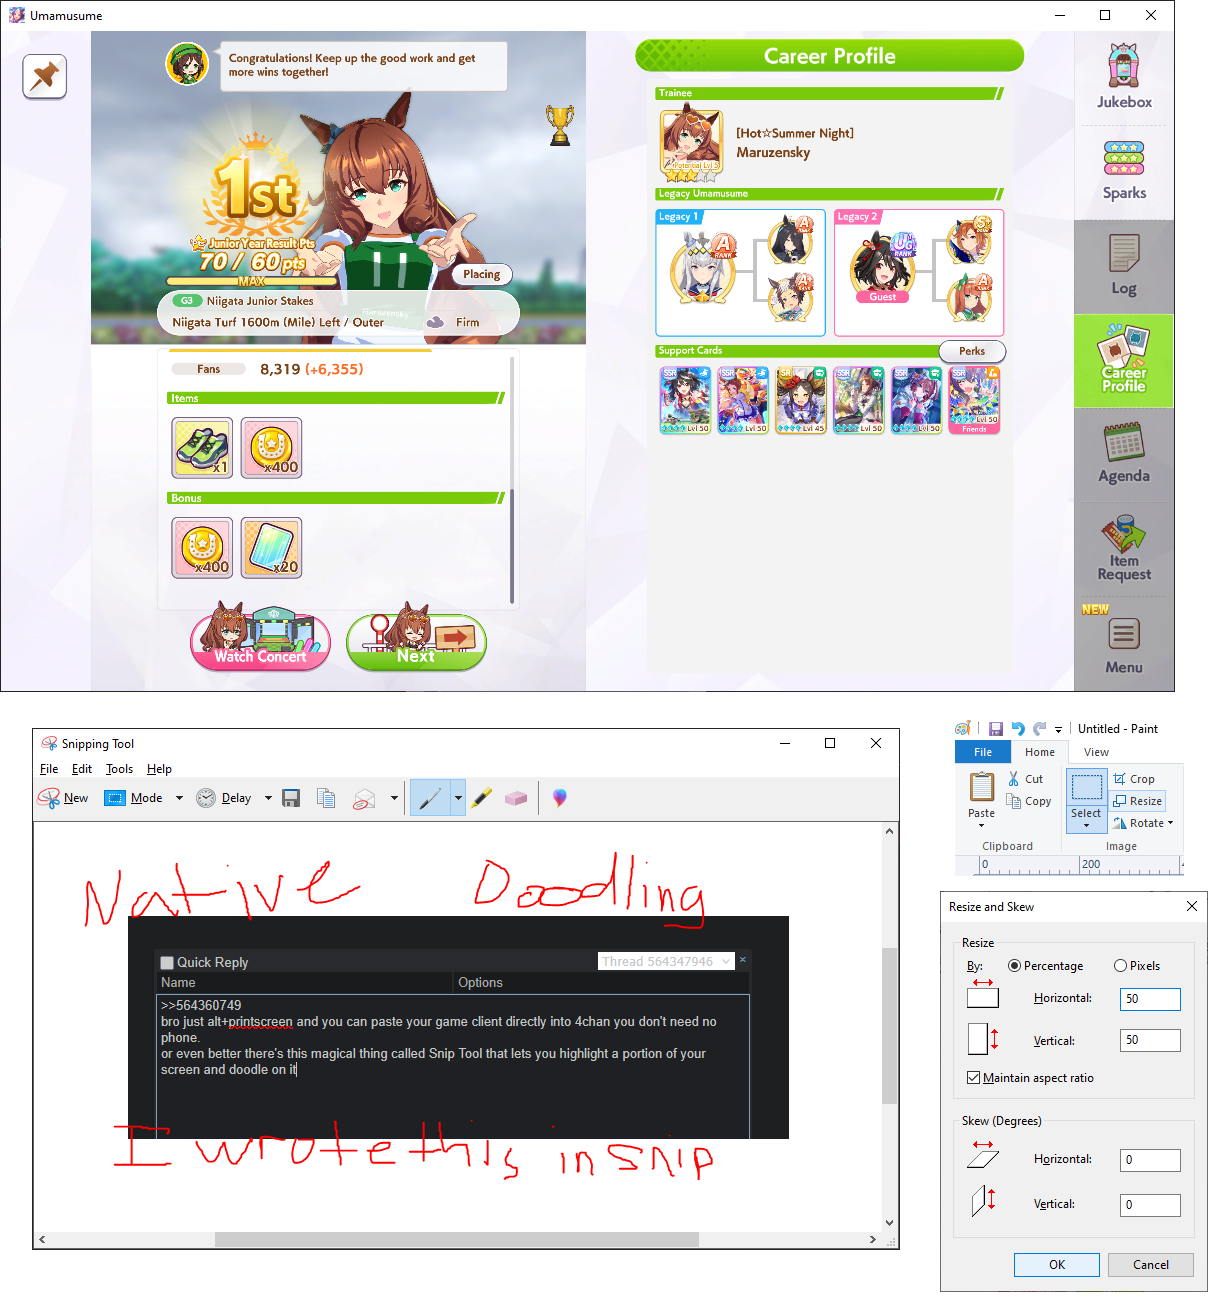Click Save Snip floppy icon in Snipping Tool
This screenshot has height=1308, width=1230.
pos(291,798)
